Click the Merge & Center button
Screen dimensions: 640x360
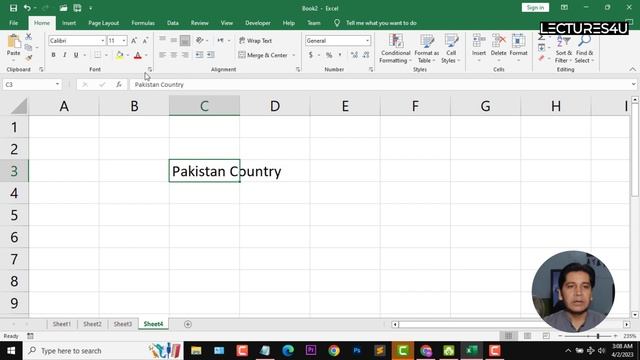263,55
